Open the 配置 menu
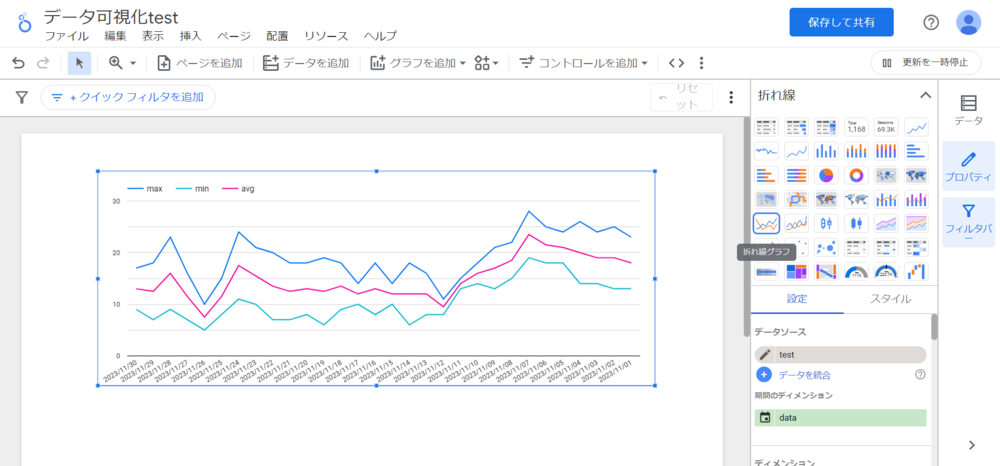 277,36
